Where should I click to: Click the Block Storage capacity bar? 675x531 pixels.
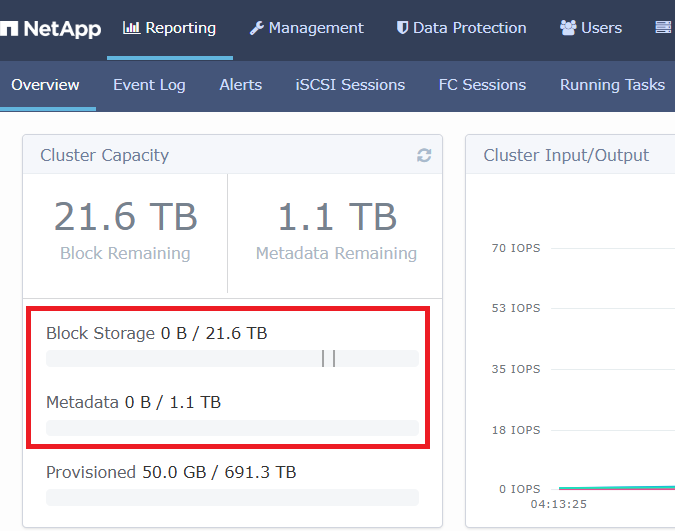pyautogui.click(x=232, y=359)
